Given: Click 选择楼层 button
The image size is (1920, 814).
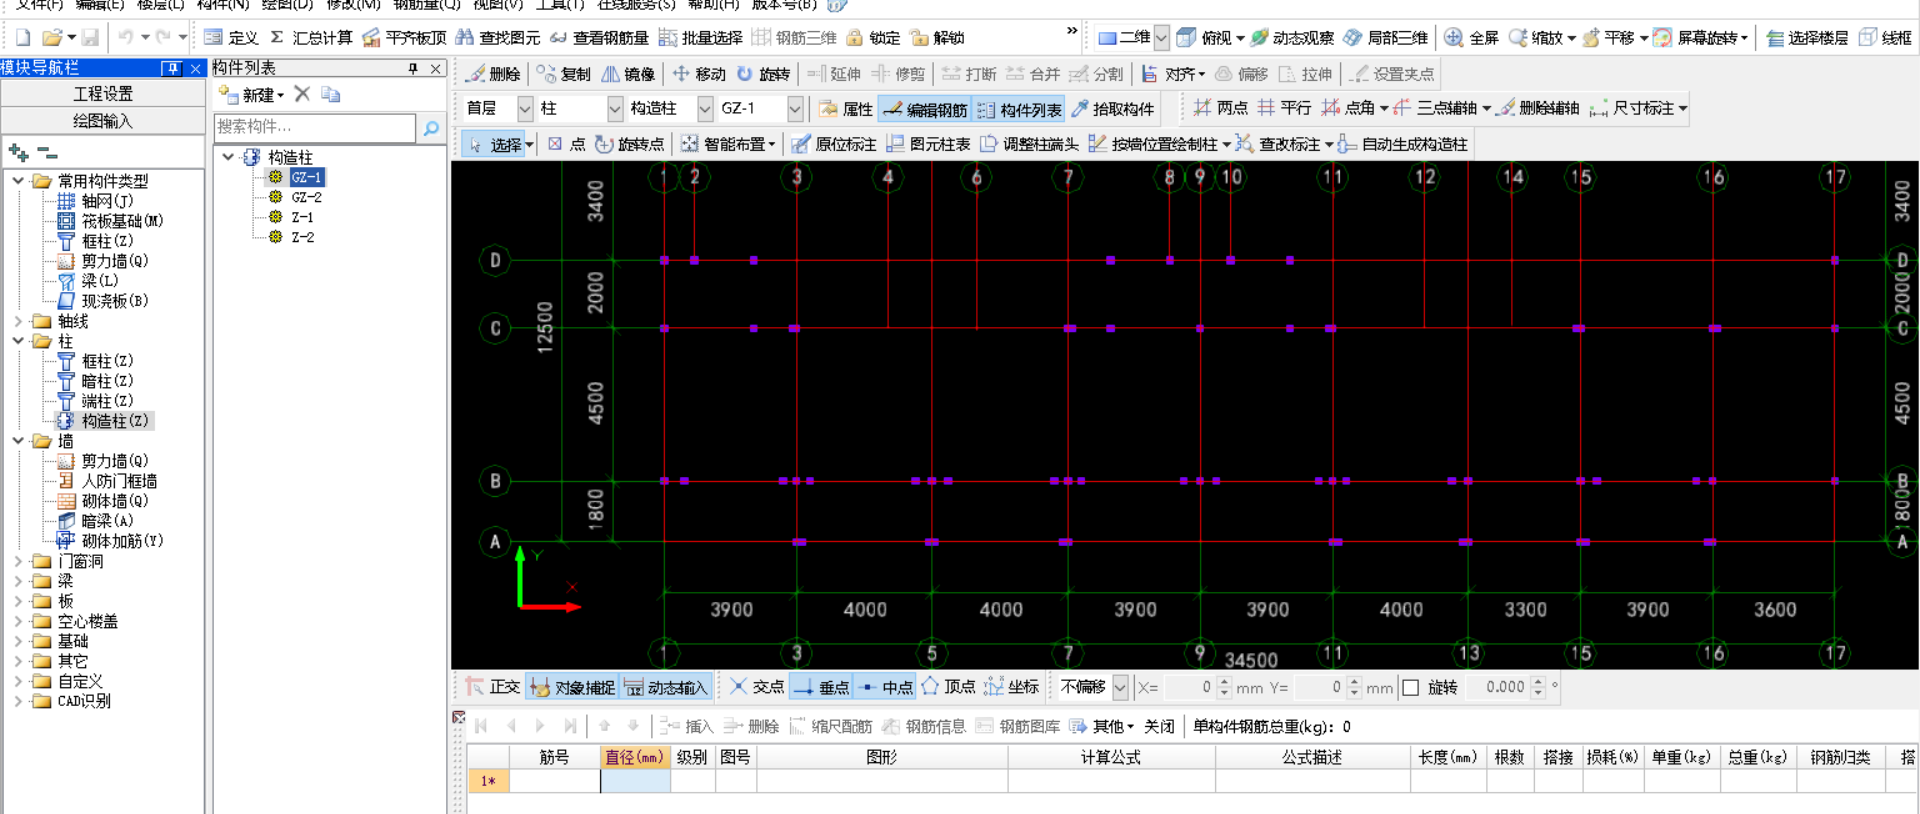Looking at the screenshot, I should pos(1807,38).
